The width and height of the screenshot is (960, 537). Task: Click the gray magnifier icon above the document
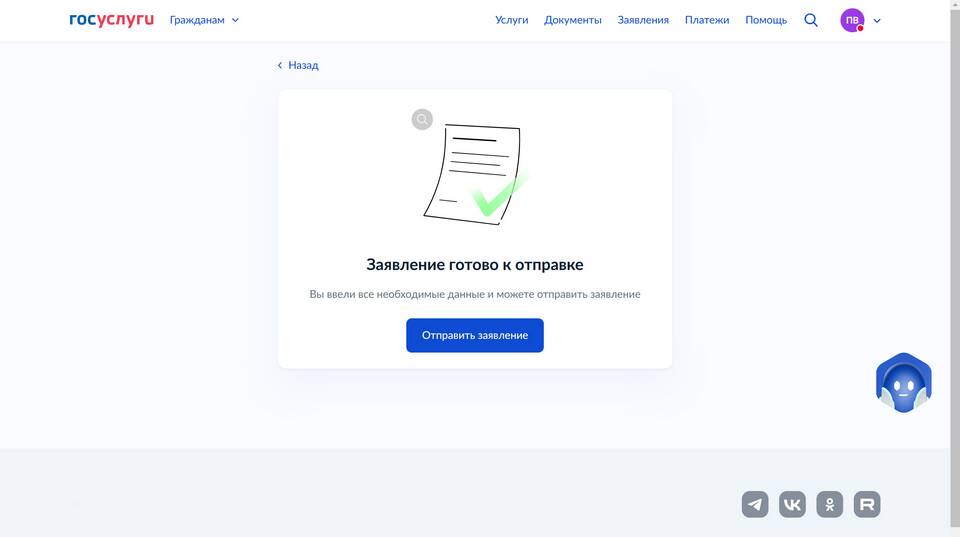pyautogui.click(x=423, y=120)
